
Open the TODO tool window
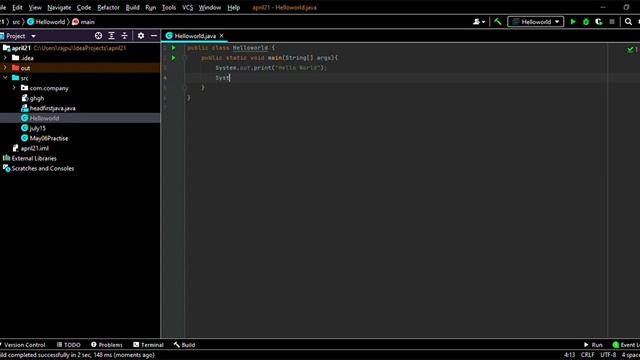tap(69, 345)
